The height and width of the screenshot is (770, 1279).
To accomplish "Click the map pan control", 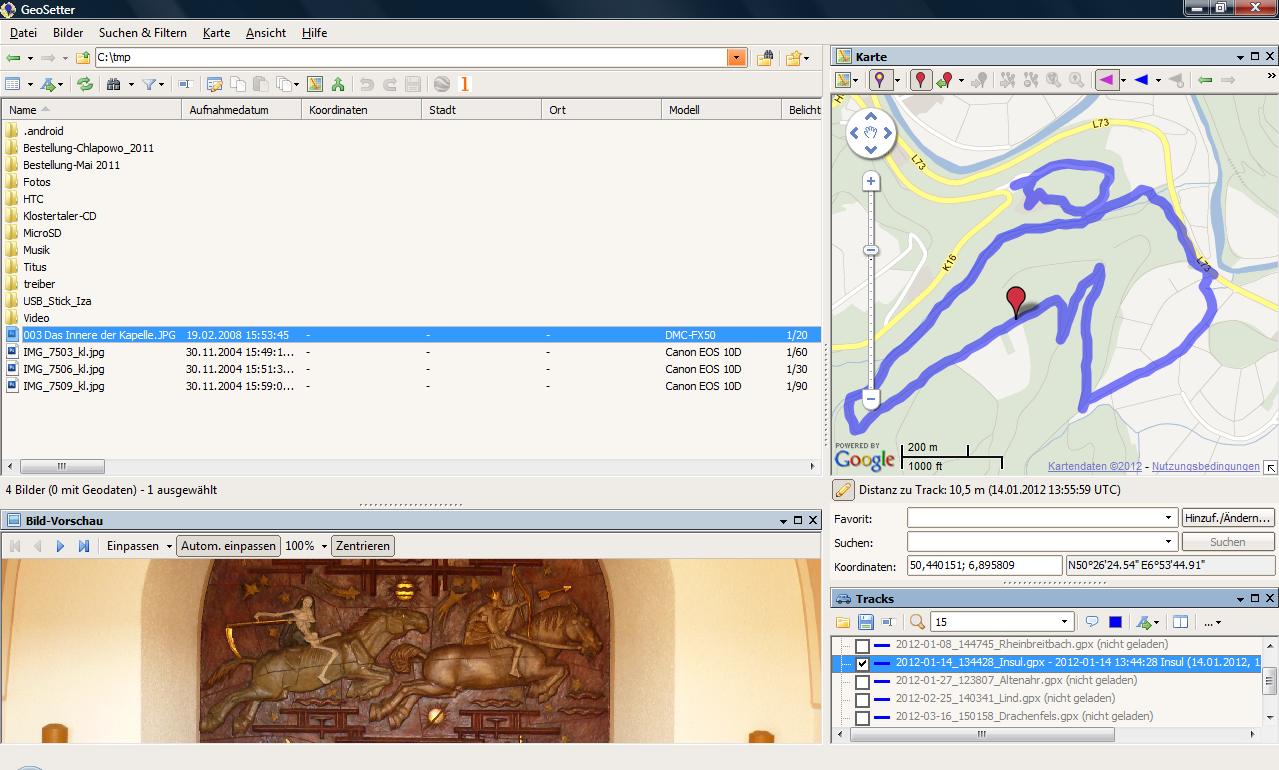I will pos(871,131).
